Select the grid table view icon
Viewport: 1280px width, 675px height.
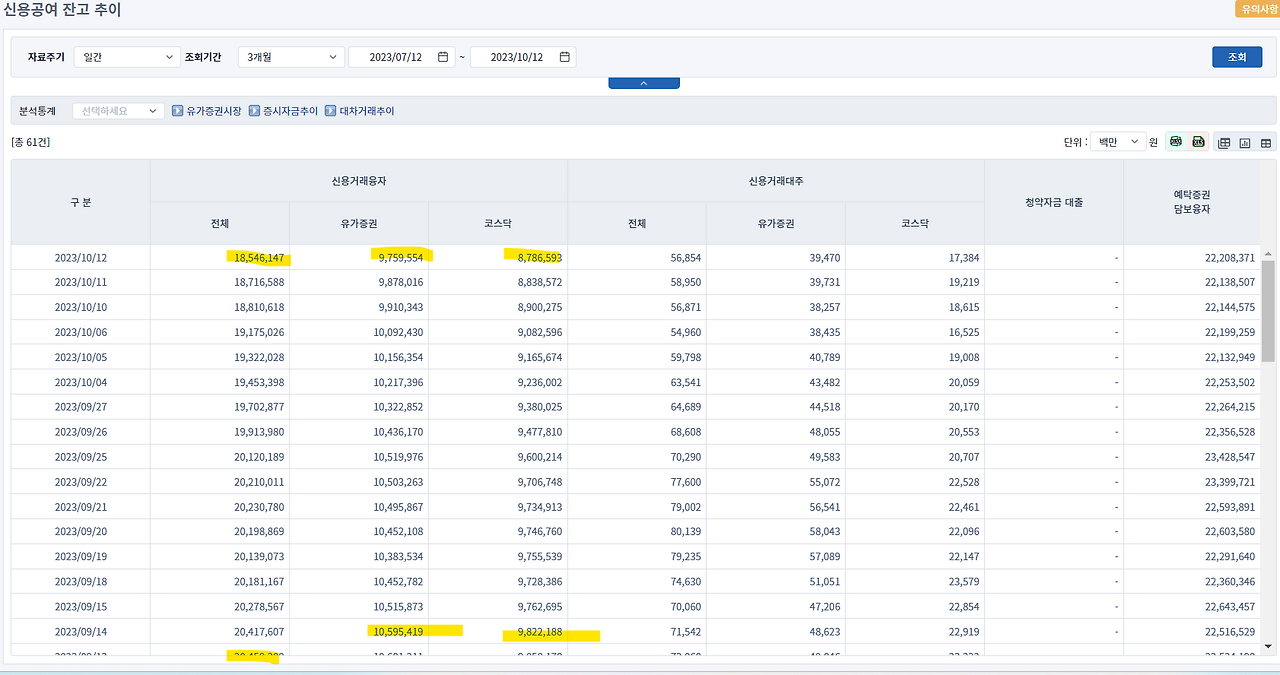point(1266,142)
